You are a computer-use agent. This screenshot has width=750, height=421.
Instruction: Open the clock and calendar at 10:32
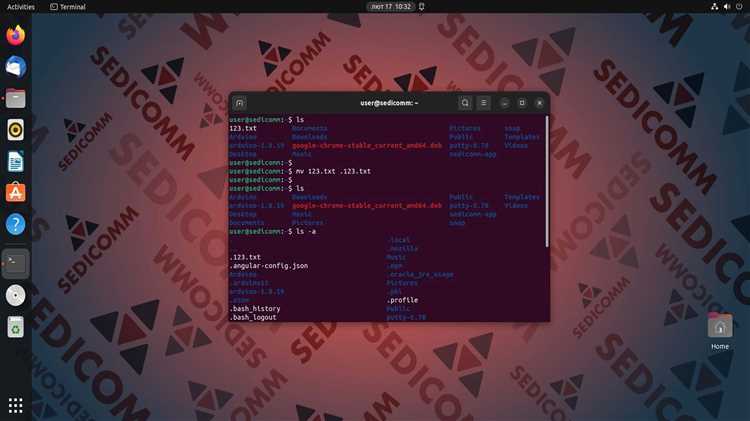(391, 7)
